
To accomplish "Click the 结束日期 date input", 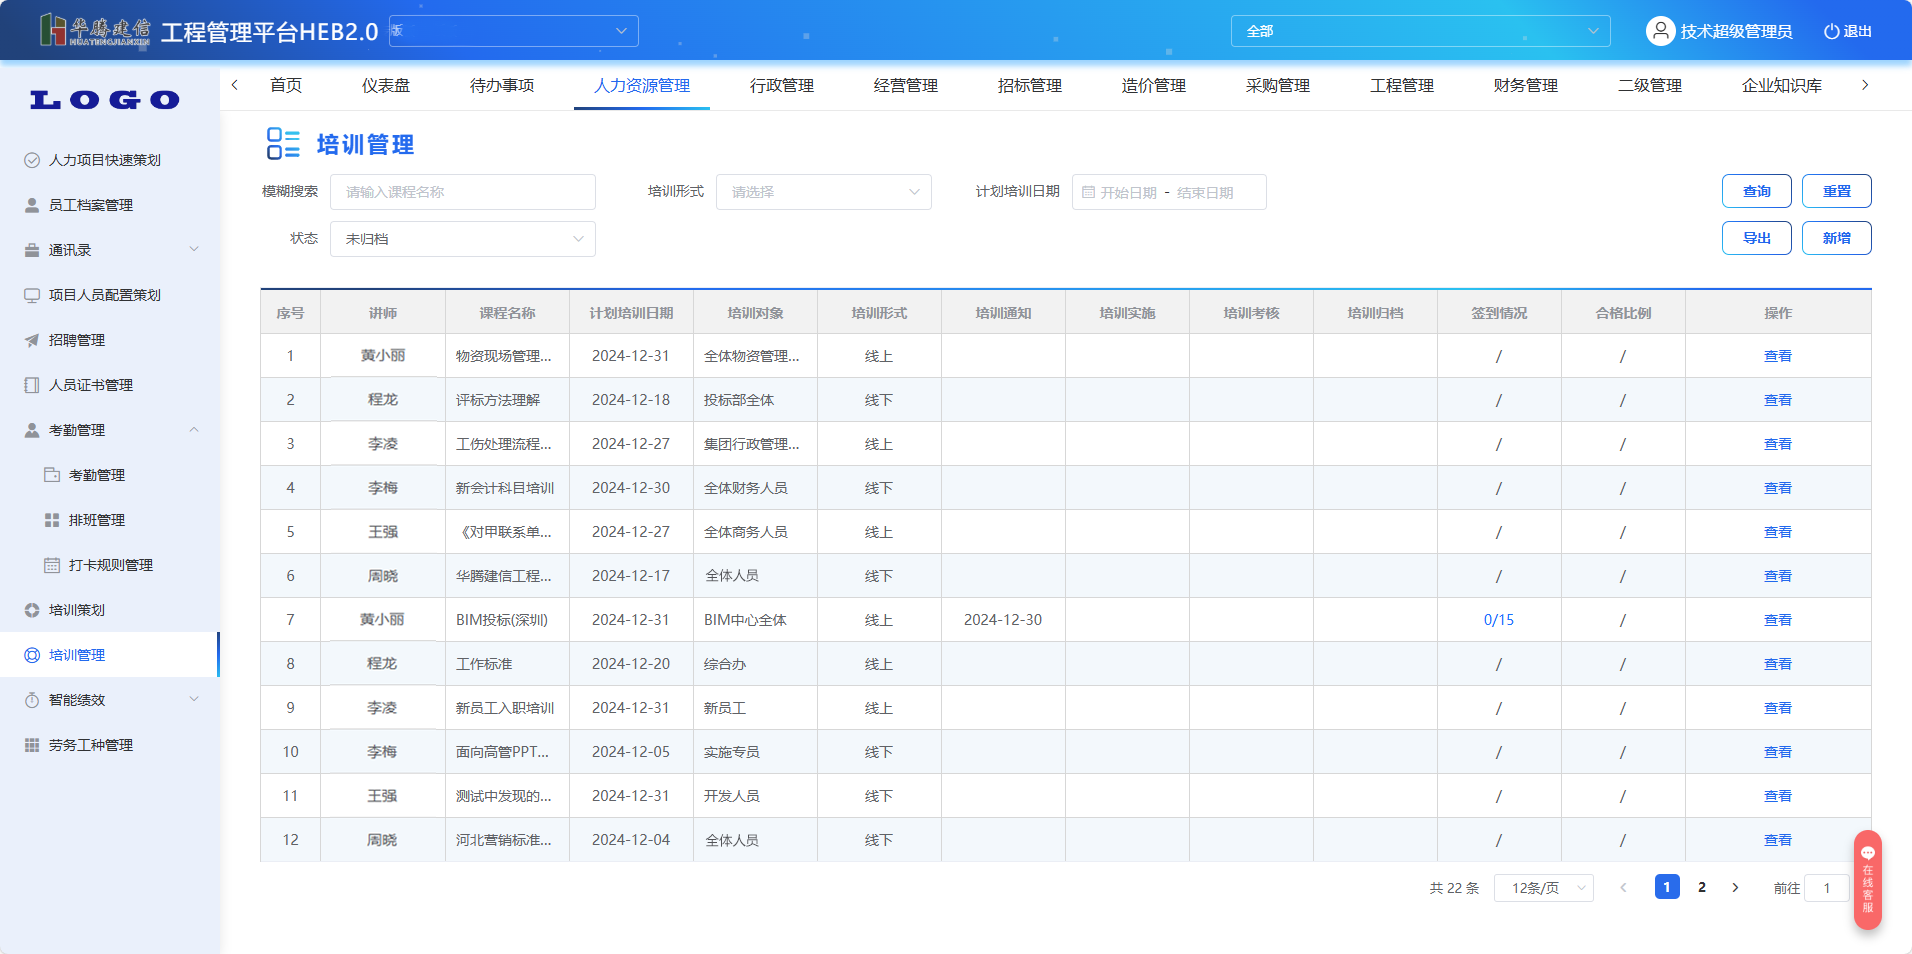I will pyautogui.click(x=1205, y=193).
